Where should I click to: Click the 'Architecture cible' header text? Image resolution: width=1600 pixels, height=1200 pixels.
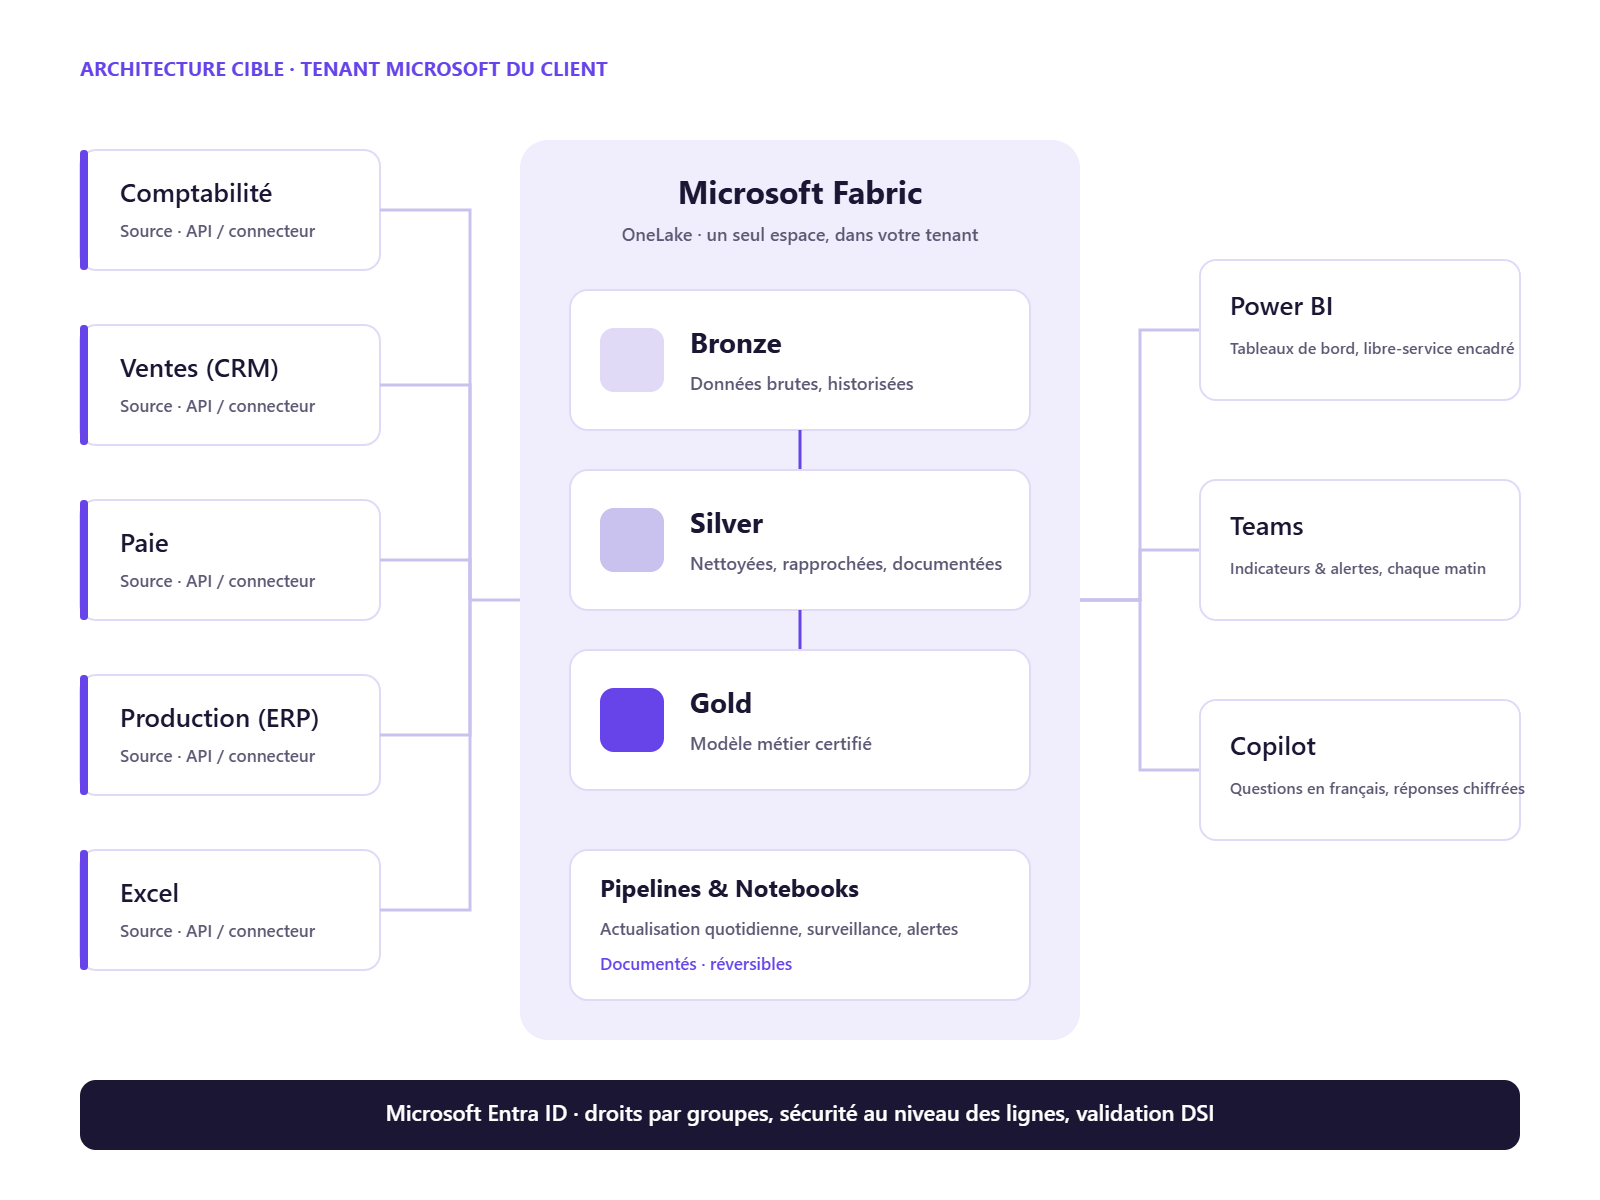pyautogui.click(x=344, y=69)
